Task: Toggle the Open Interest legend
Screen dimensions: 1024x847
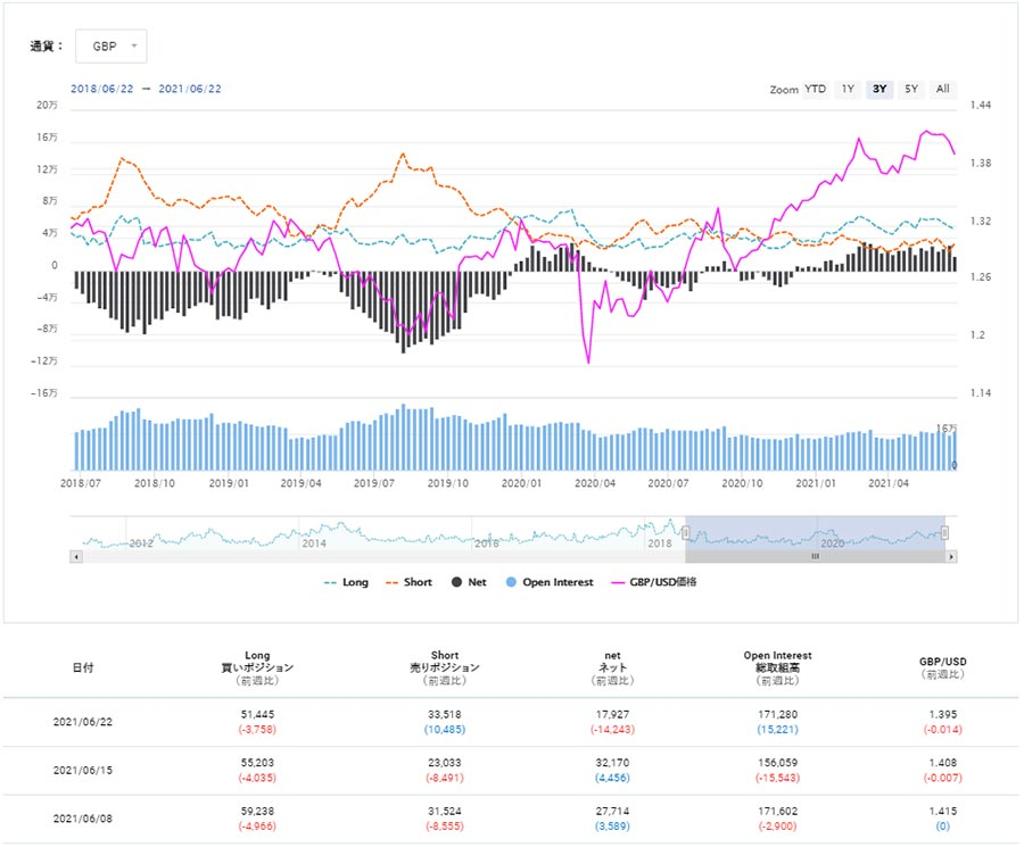Action: (550, 582)
